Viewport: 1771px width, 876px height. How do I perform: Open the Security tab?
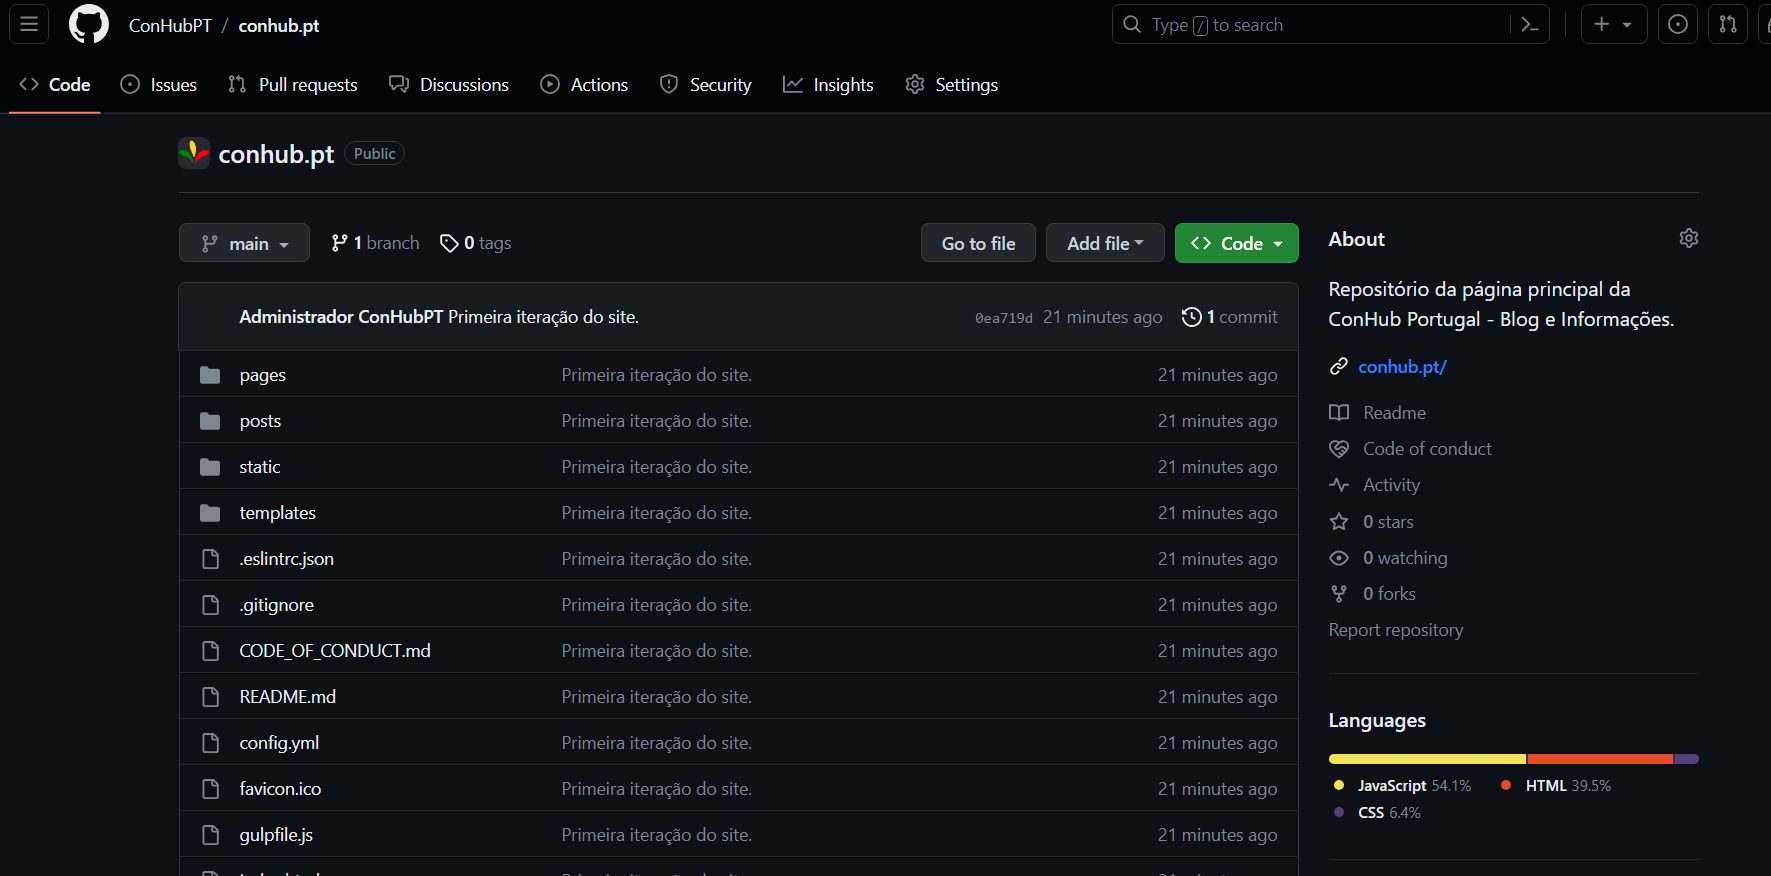pos(705,85)
